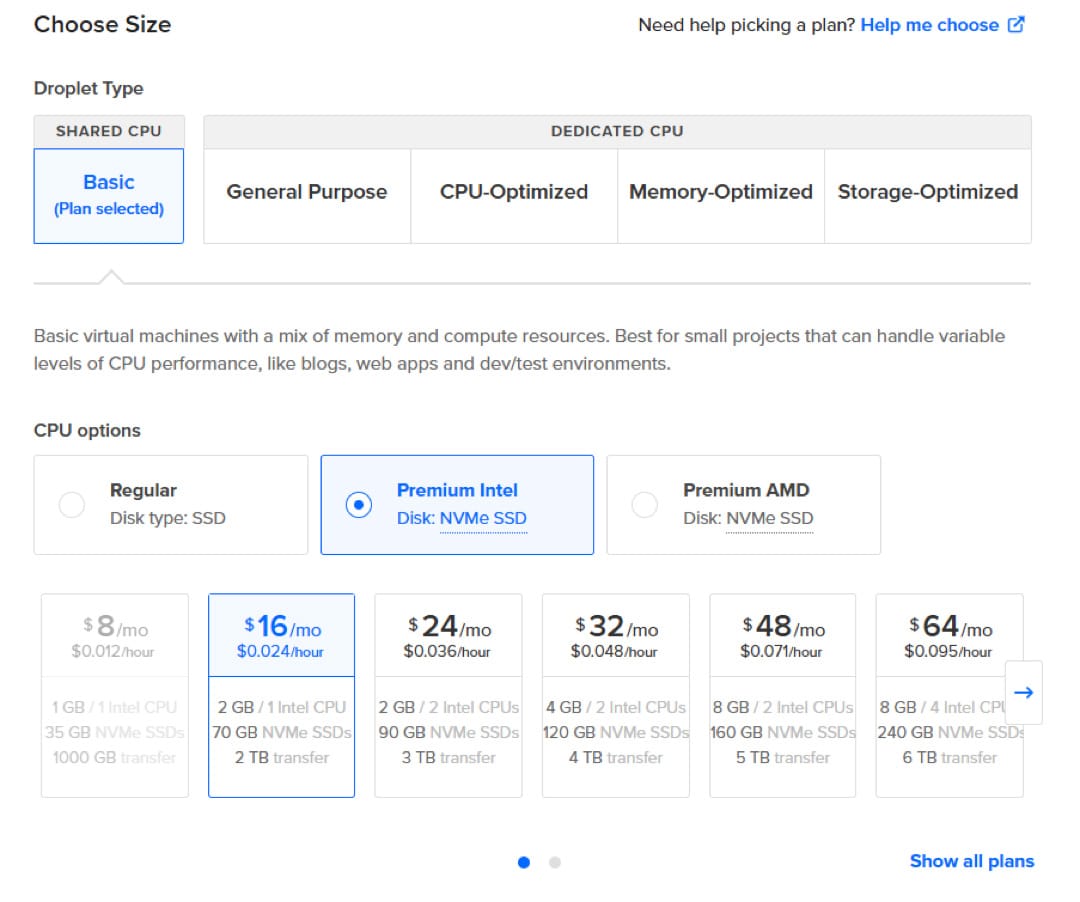
Task: Open the Help me choose link
Action: (929, 25)
